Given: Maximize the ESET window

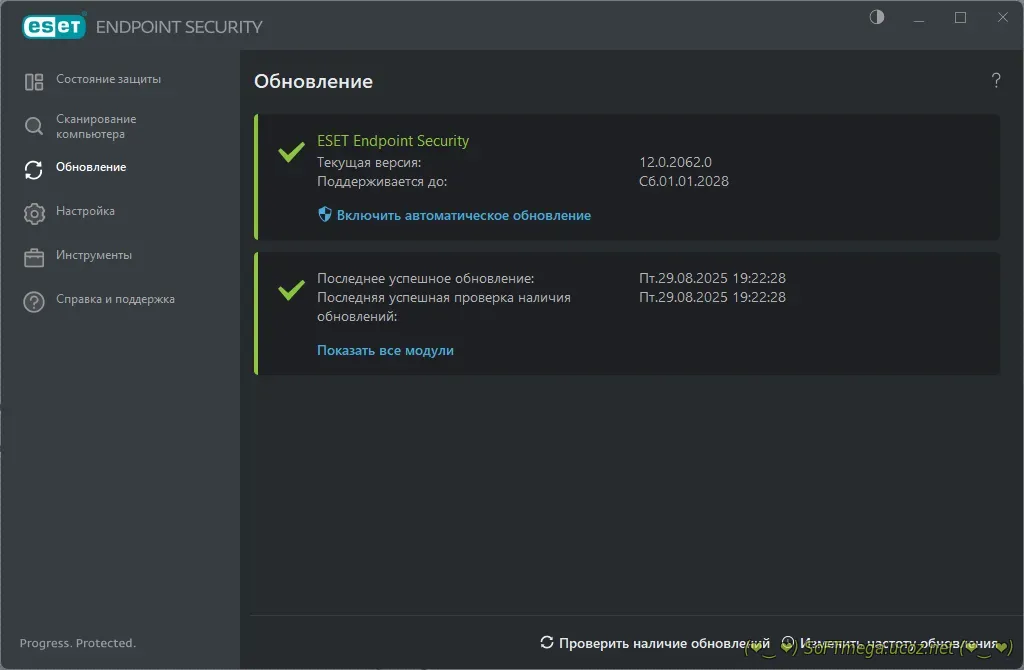Looking at the screenshot, I should click(960, 18).
